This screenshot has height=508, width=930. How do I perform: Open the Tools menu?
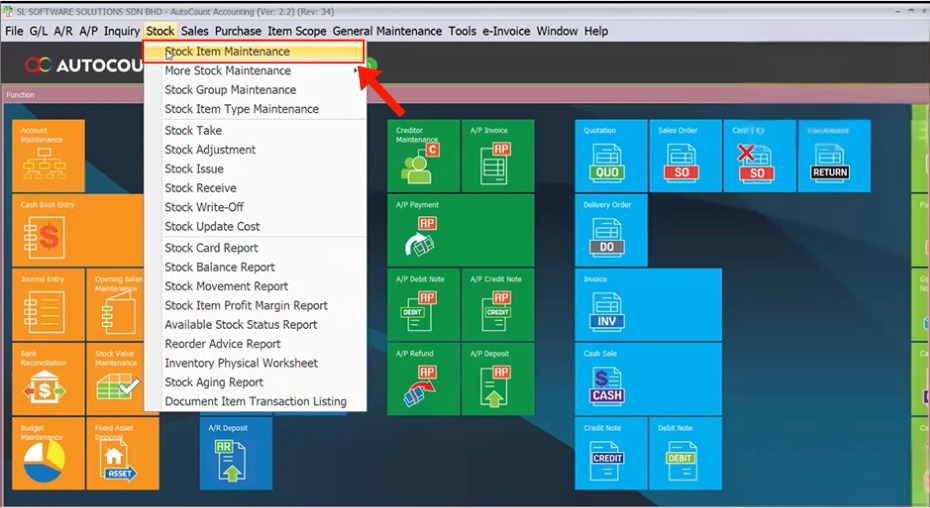(462, 31)
